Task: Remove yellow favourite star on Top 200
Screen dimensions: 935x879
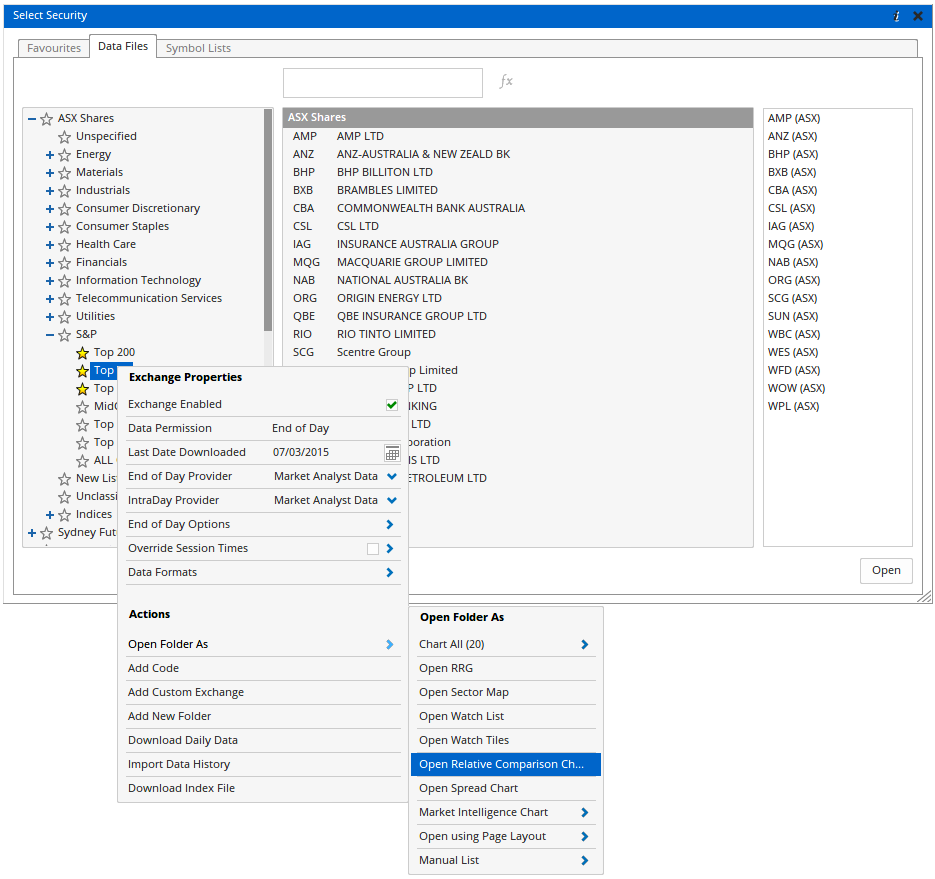Action: [82, 353]
